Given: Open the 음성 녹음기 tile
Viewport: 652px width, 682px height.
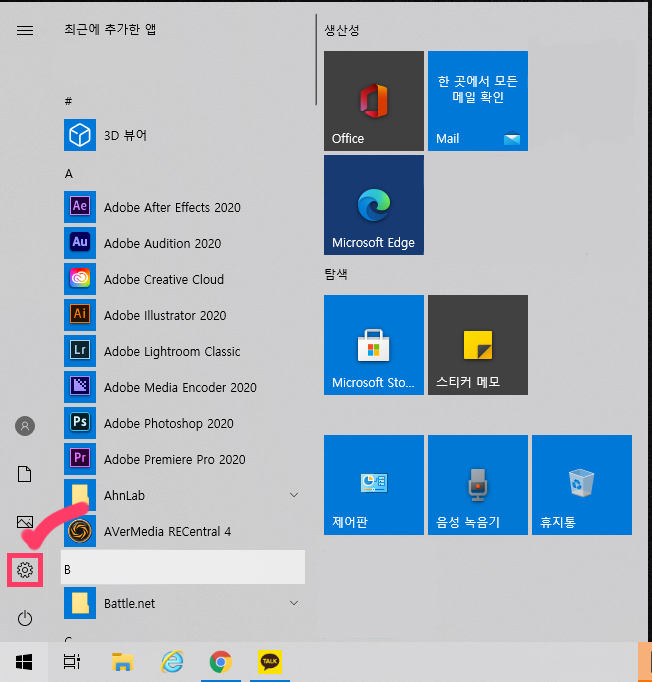Looking at the screenshot, I should (478, 485).
